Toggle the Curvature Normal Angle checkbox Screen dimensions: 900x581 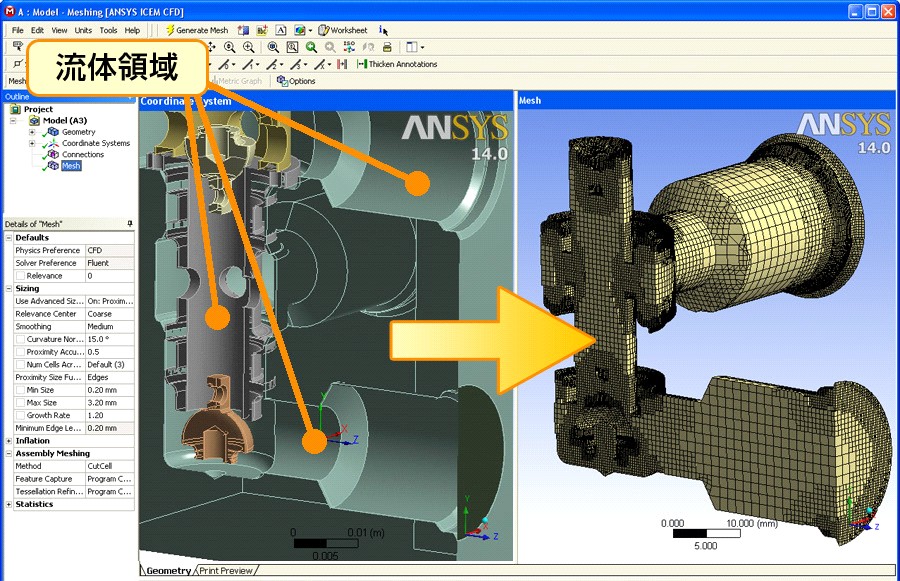21,339
